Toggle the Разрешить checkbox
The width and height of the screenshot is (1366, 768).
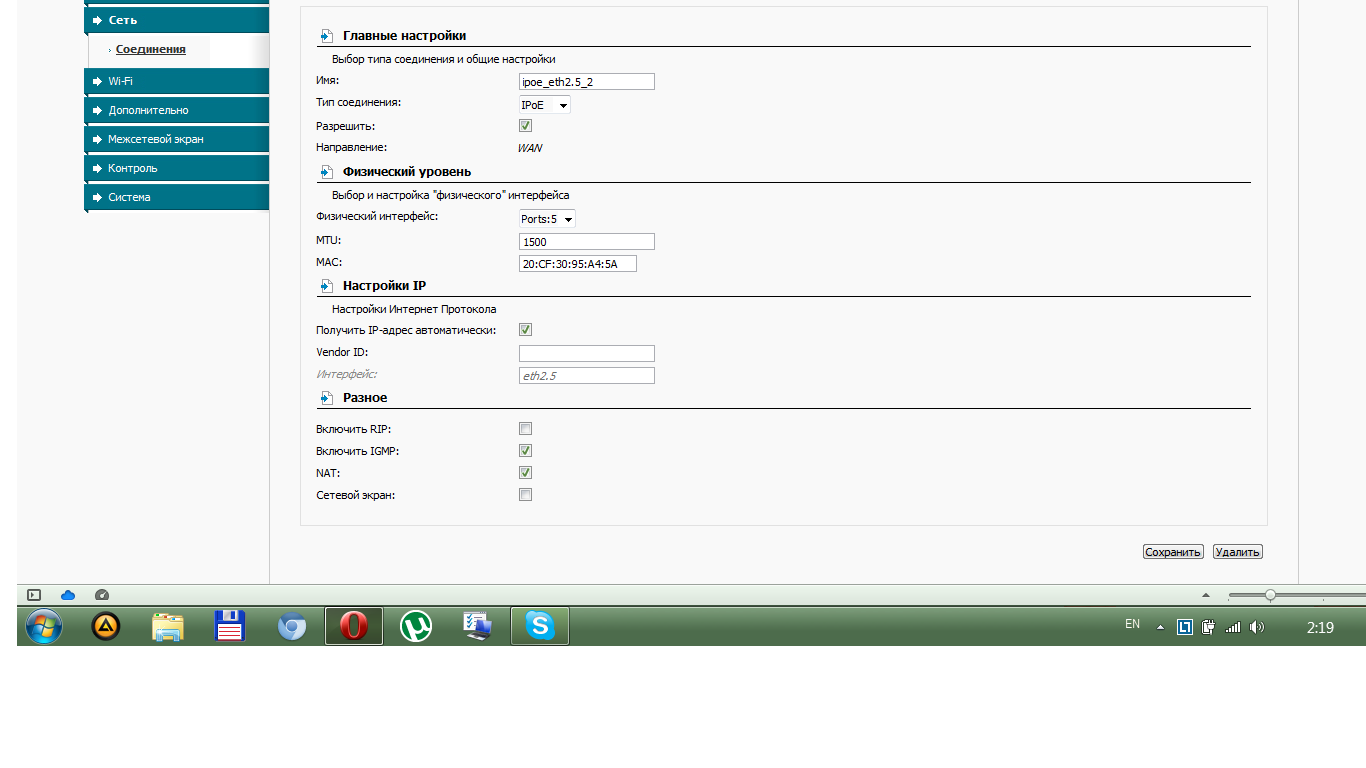(525, 126)
